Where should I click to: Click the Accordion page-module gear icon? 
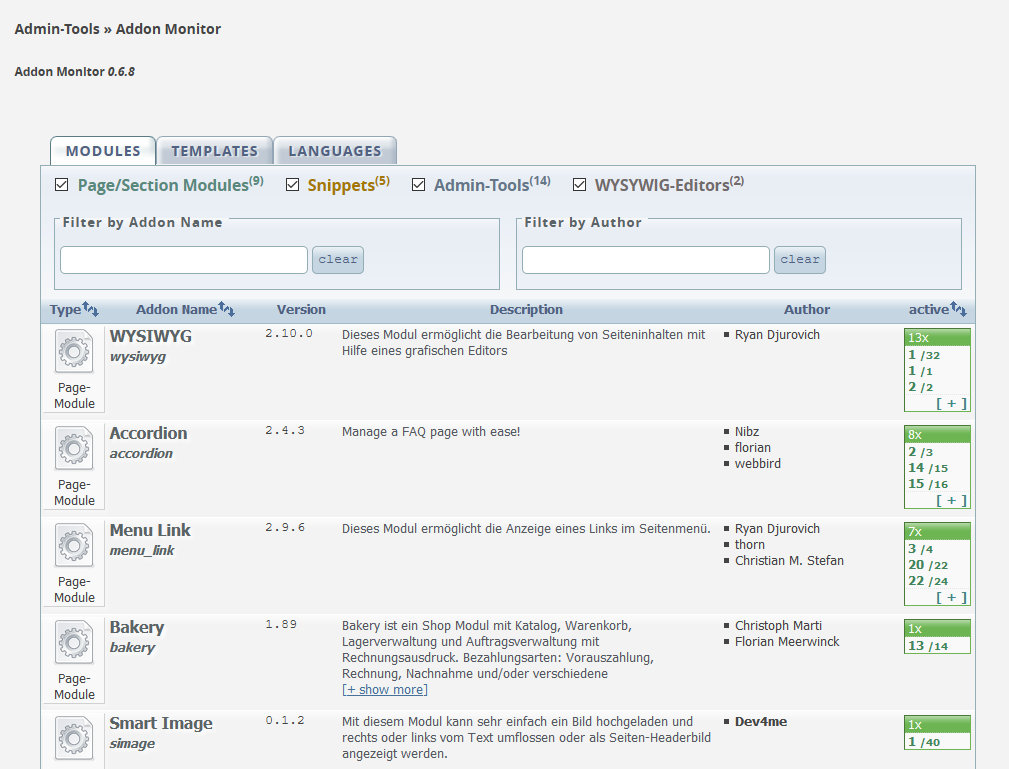point(74,450)
